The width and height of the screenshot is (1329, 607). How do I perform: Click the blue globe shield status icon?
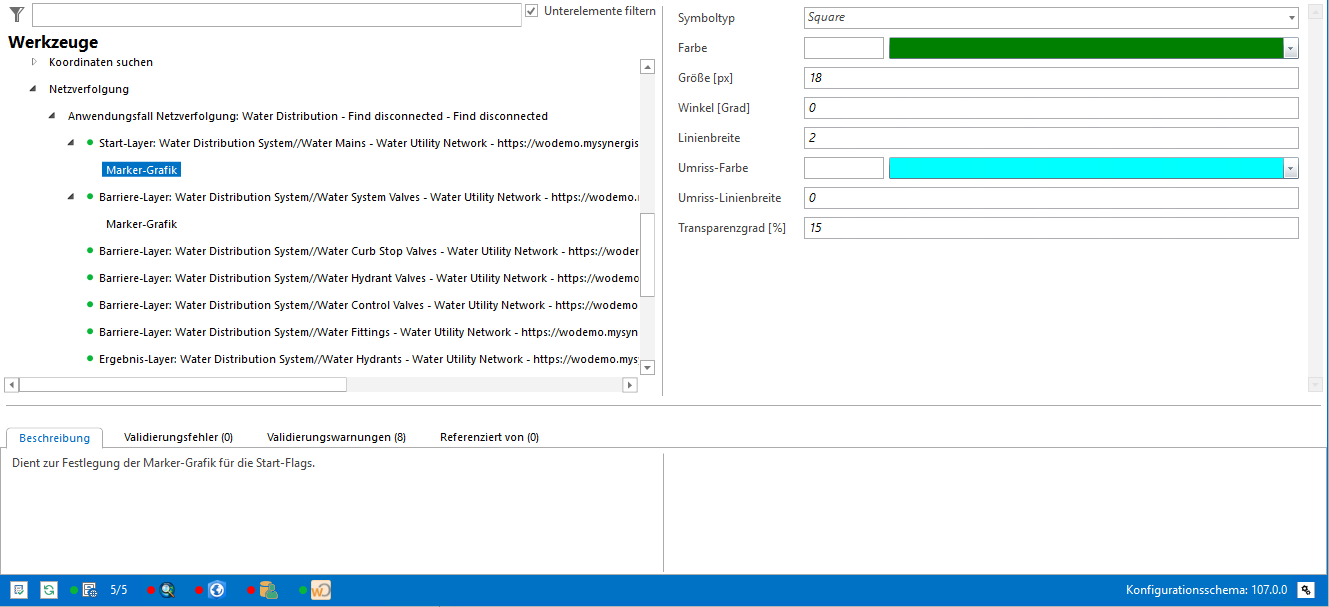point(216,590)
